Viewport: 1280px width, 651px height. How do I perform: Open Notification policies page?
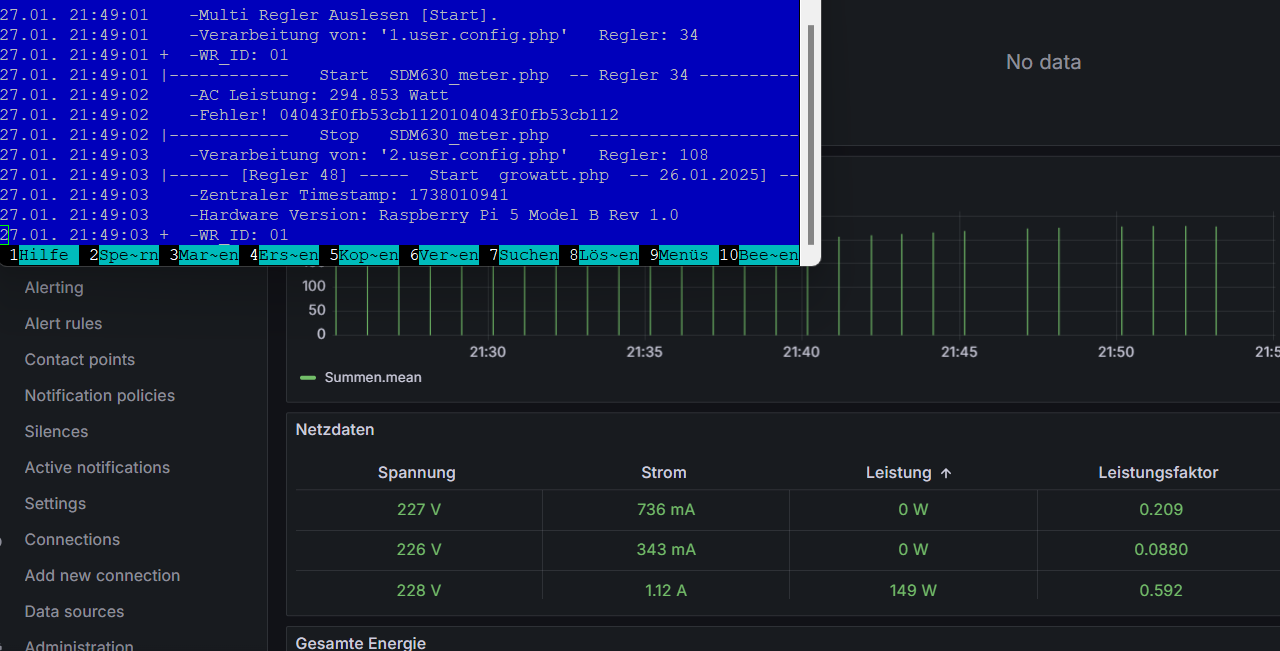[99, 396]
